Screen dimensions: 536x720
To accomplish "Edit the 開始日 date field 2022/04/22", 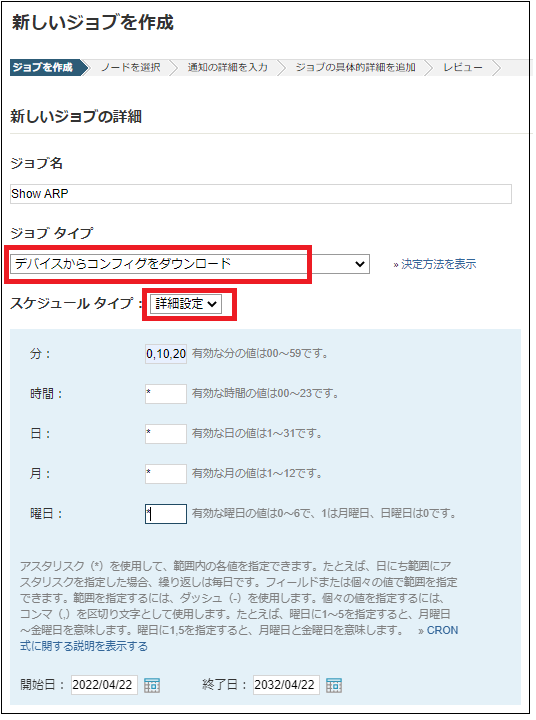I will [x=104, y=685].
